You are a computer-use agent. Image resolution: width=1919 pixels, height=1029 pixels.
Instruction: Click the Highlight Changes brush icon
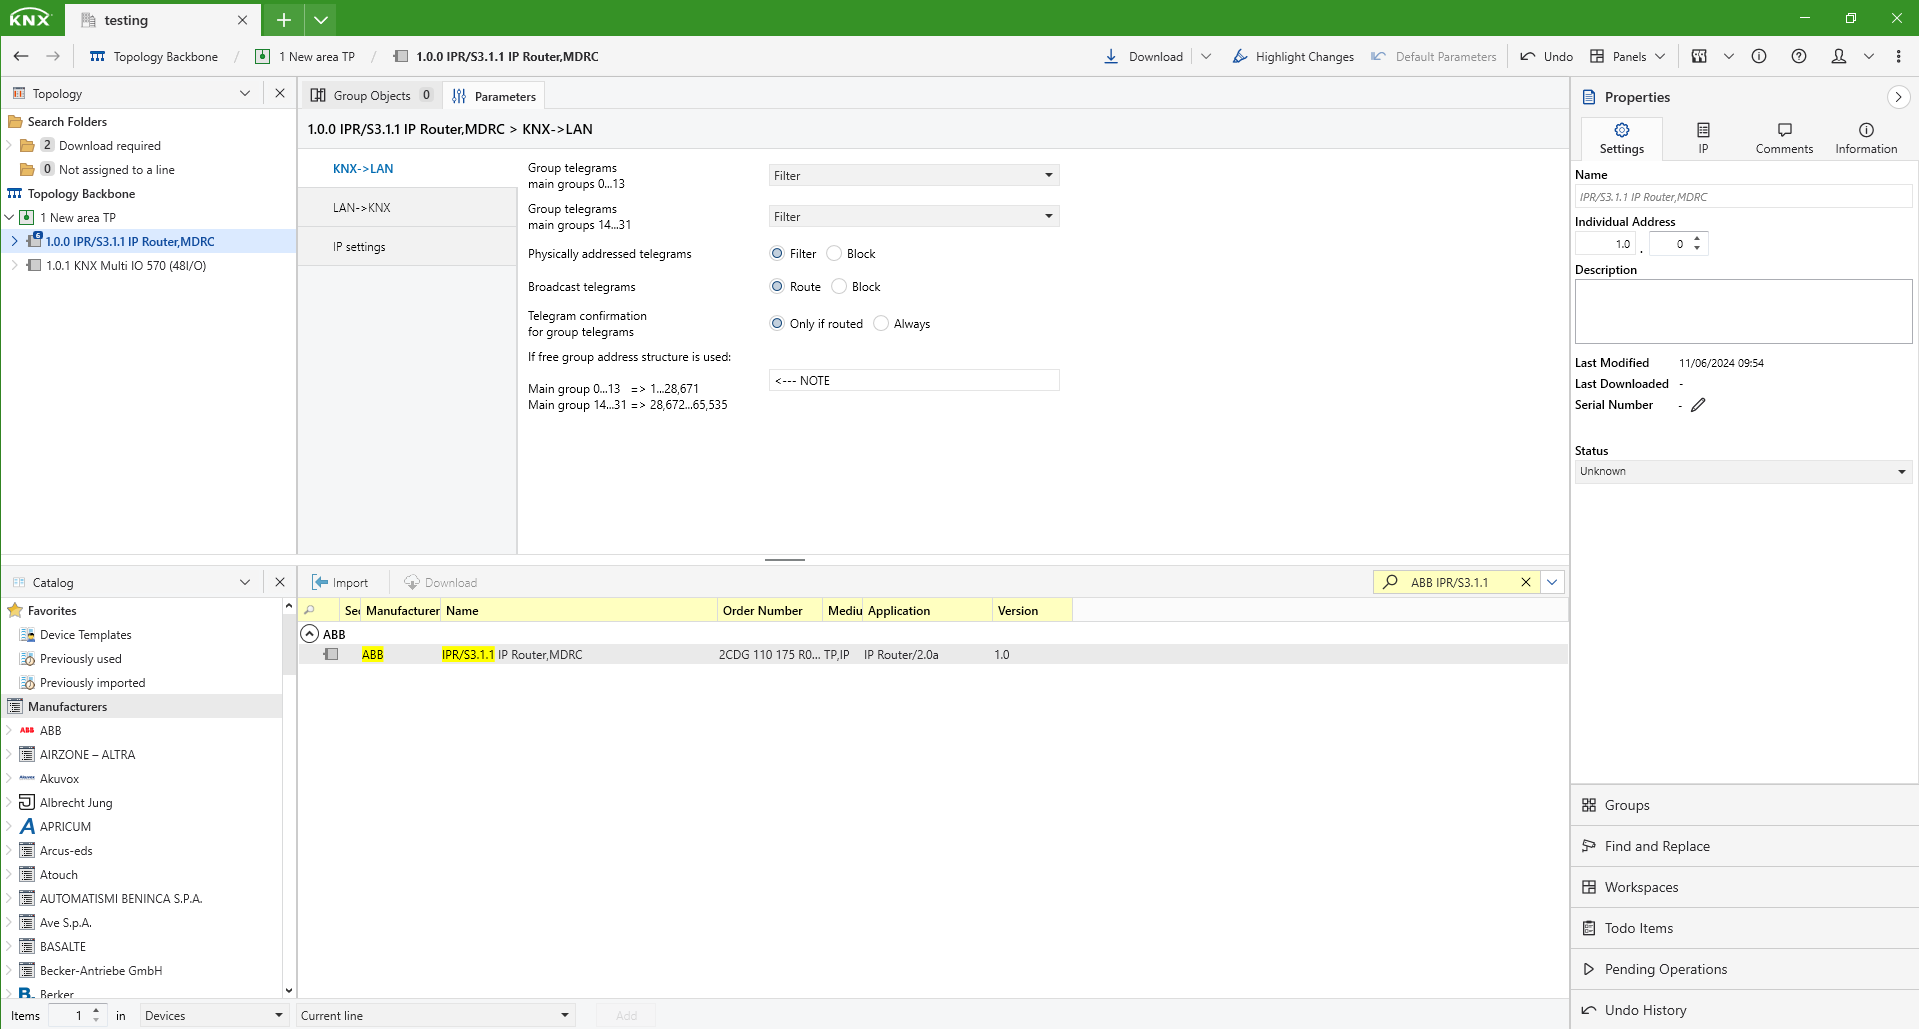pyautogui.click(x=1240, y=56)
